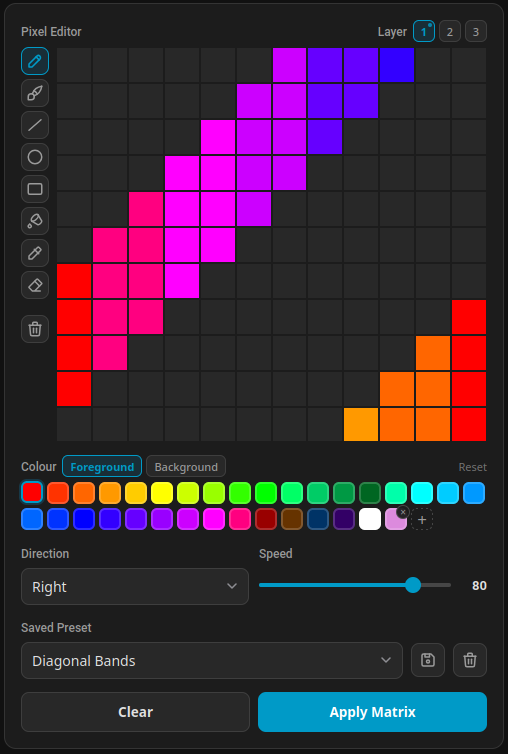508x754 pixels.
Task: Click the Speed slider handle
Action: (x=413, y=585)
